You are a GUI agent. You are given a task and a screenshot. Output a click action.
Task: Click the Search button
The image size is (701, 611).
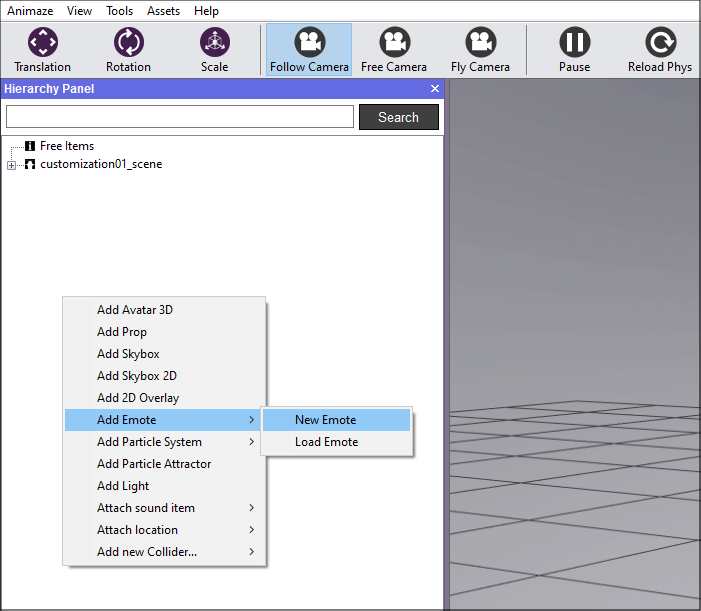[x=398, y=117]
